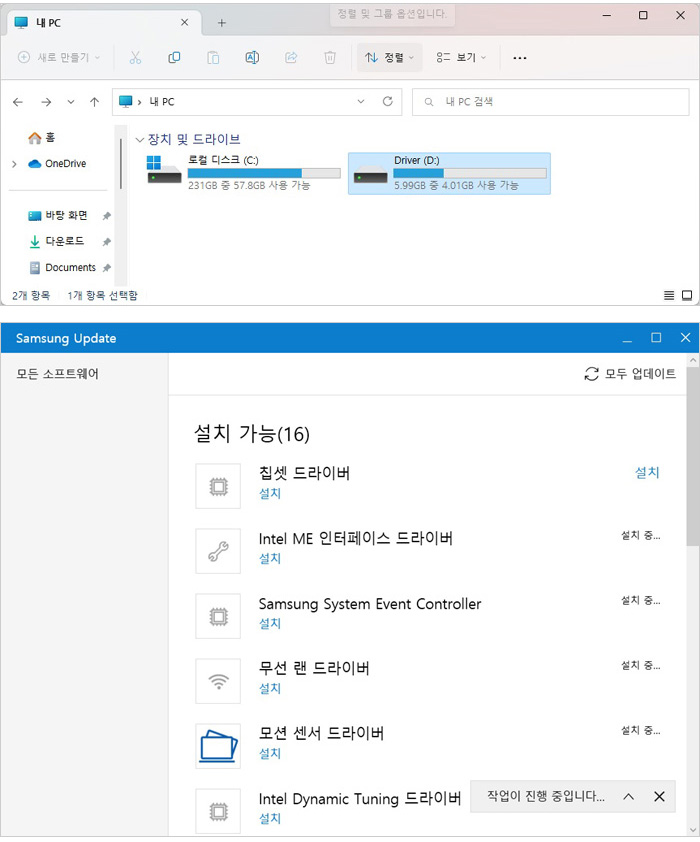Expand the OneDrive tree node
Screen dimensions: 700x842
point(14,164)
